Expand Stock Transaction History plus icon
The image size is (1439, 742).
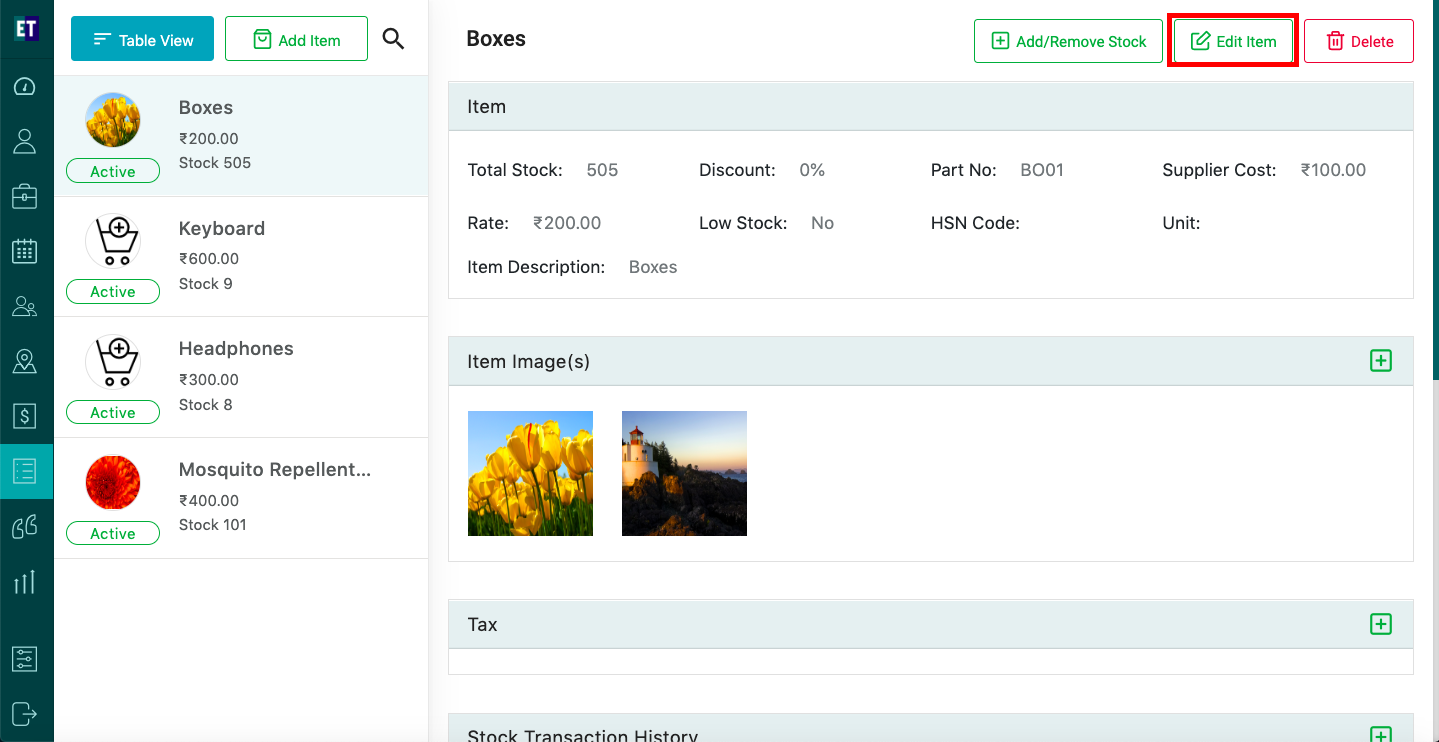pos(1381,735)
